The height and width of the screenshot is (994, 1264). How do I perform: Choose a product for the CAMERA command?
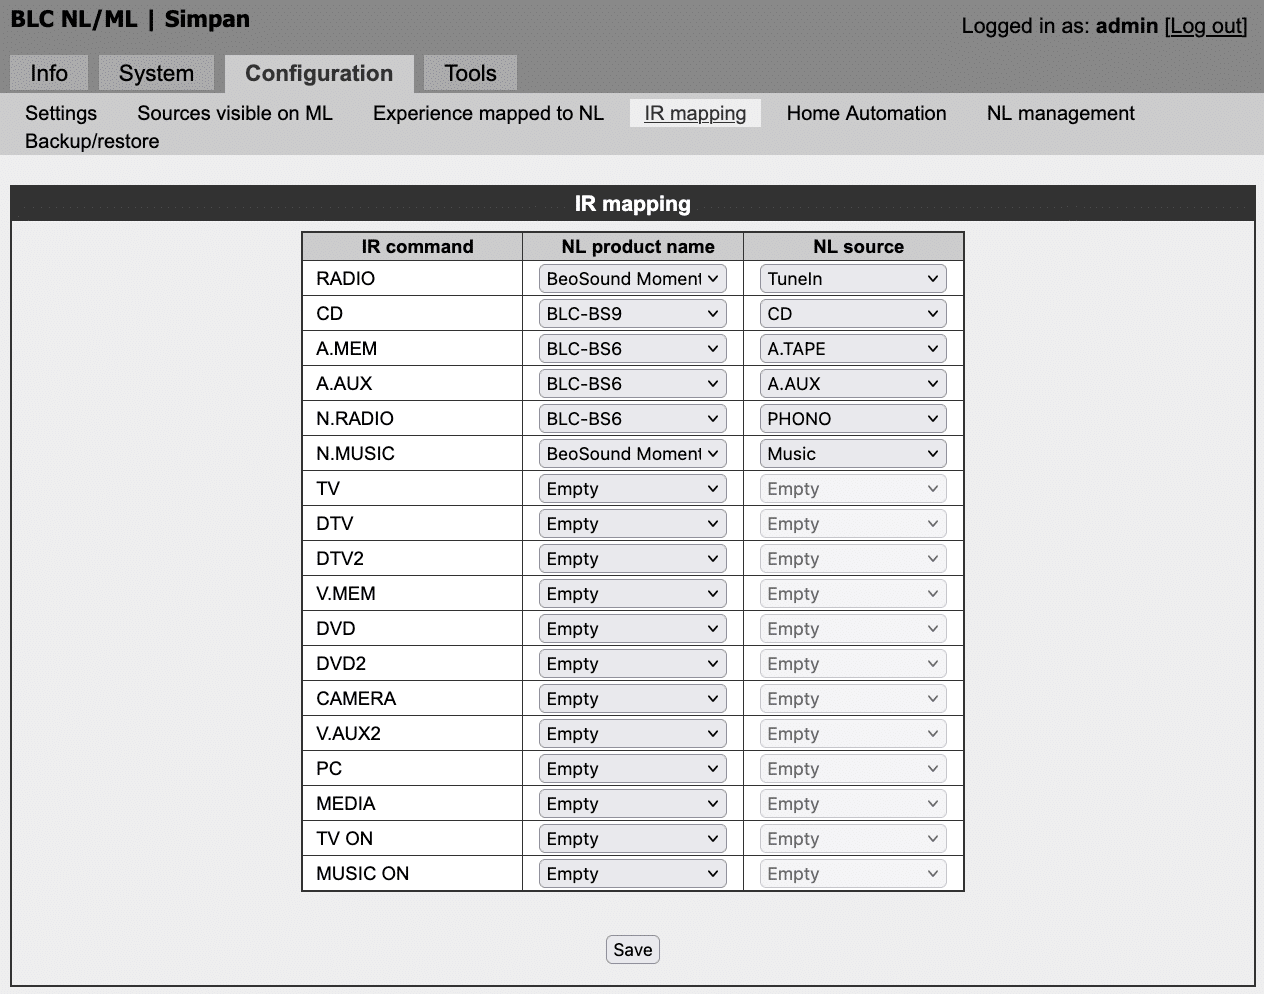point(632,699)
